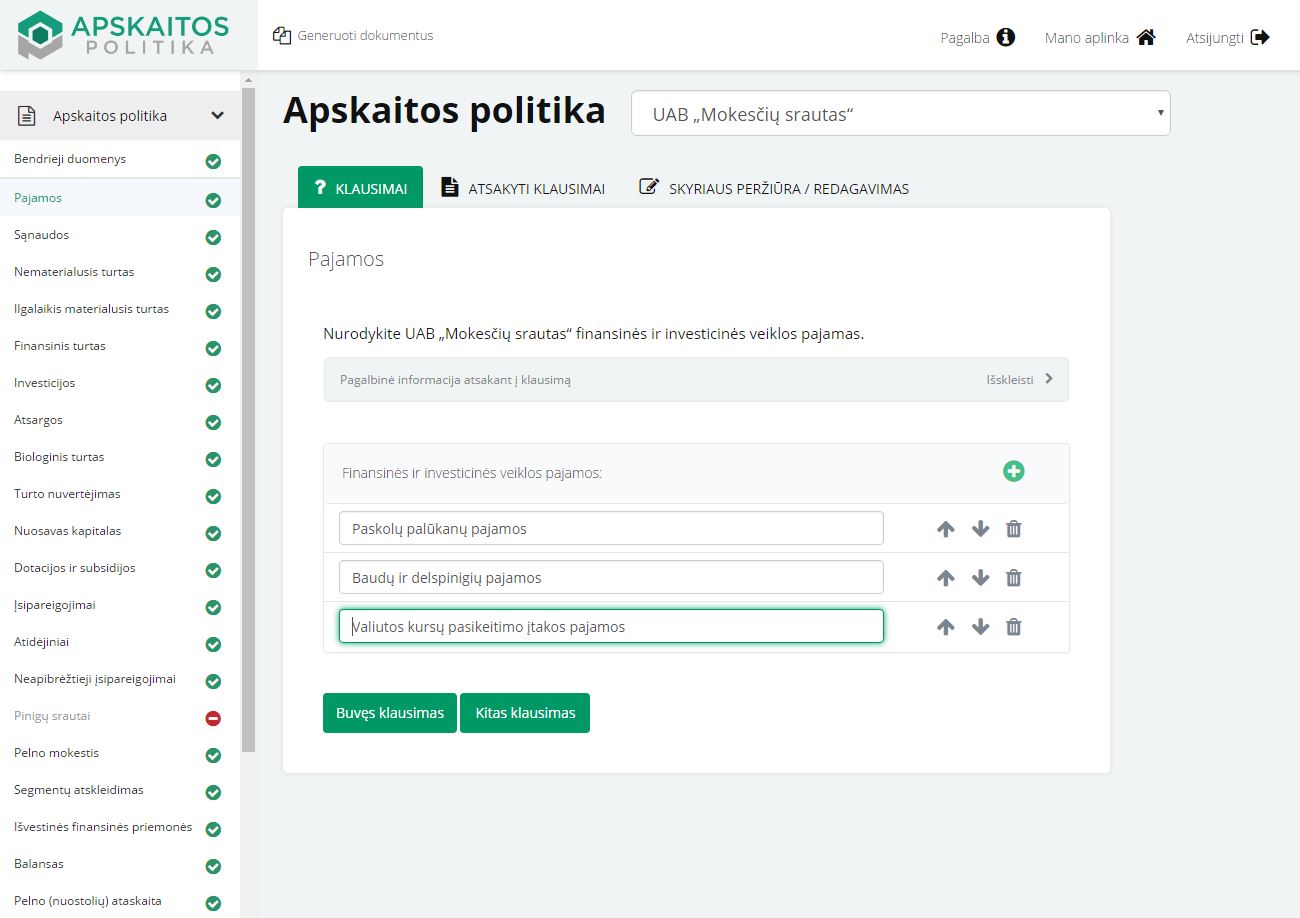Click the Kitas klausimas button
The width and height of the screenshot is (1300, 918).
525,713
